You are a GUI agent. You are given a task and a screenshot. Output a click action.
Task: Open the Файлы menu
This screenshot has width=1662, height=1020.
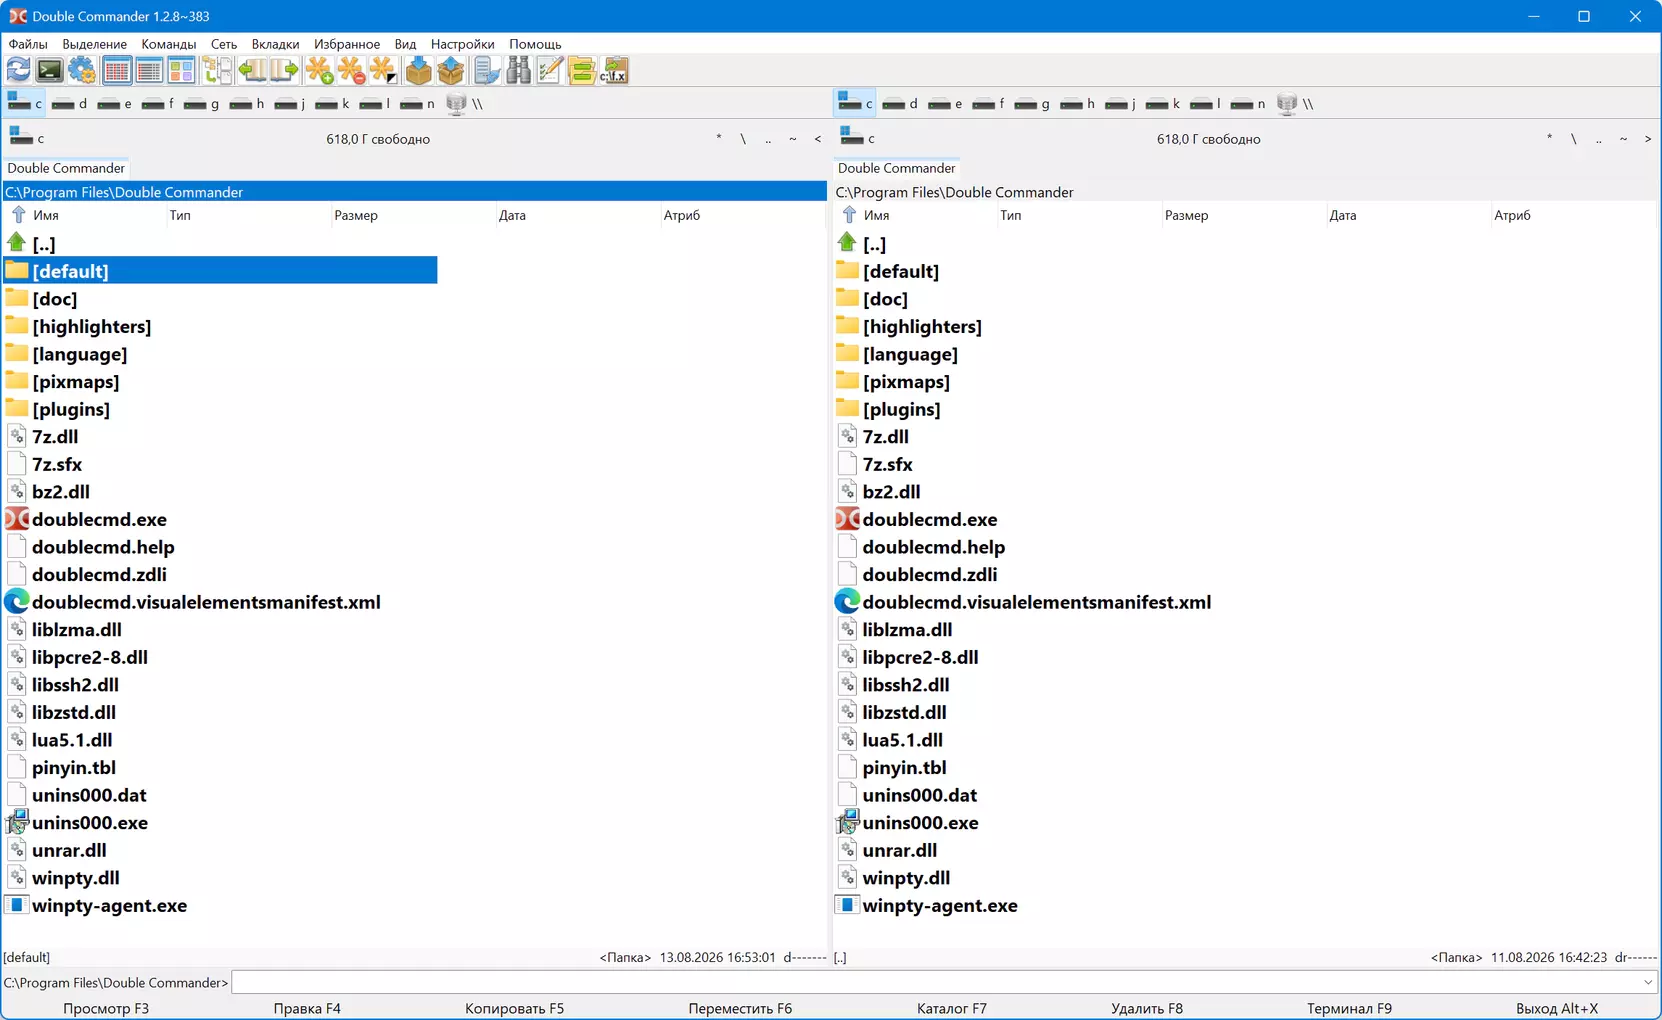coord(28,44)
